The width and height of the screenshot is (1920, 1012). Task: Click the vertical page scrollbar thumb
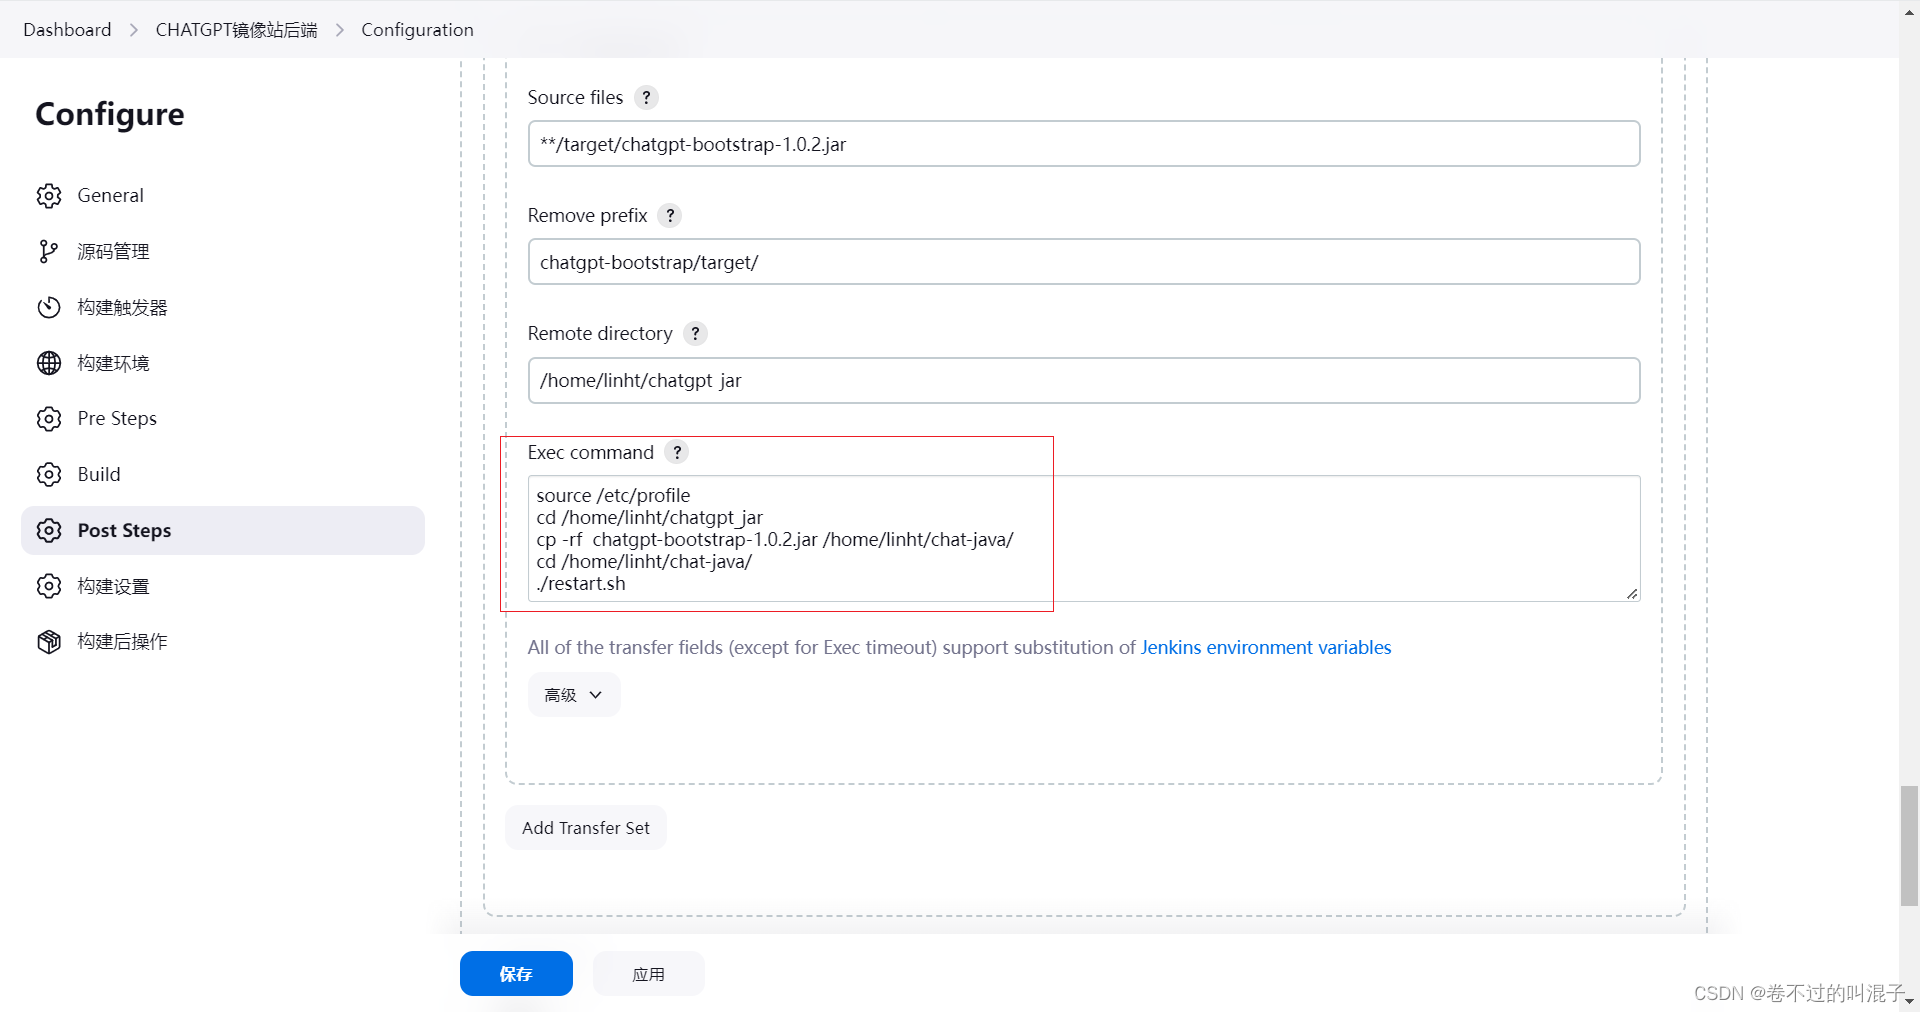point(1909,846)
